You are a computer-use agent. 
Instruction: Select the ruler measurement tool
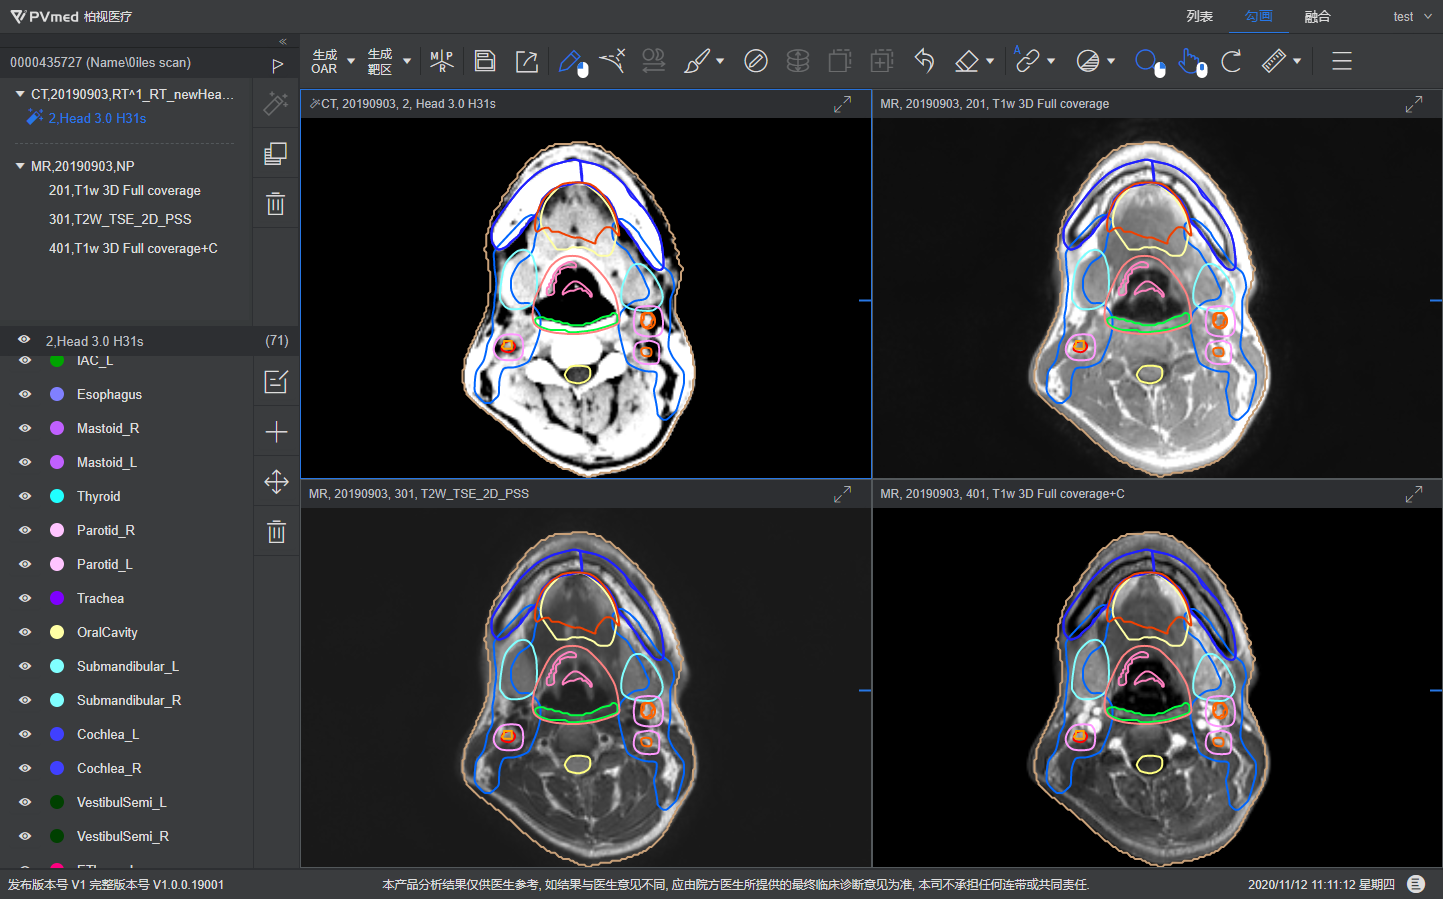click(1273, 61)
